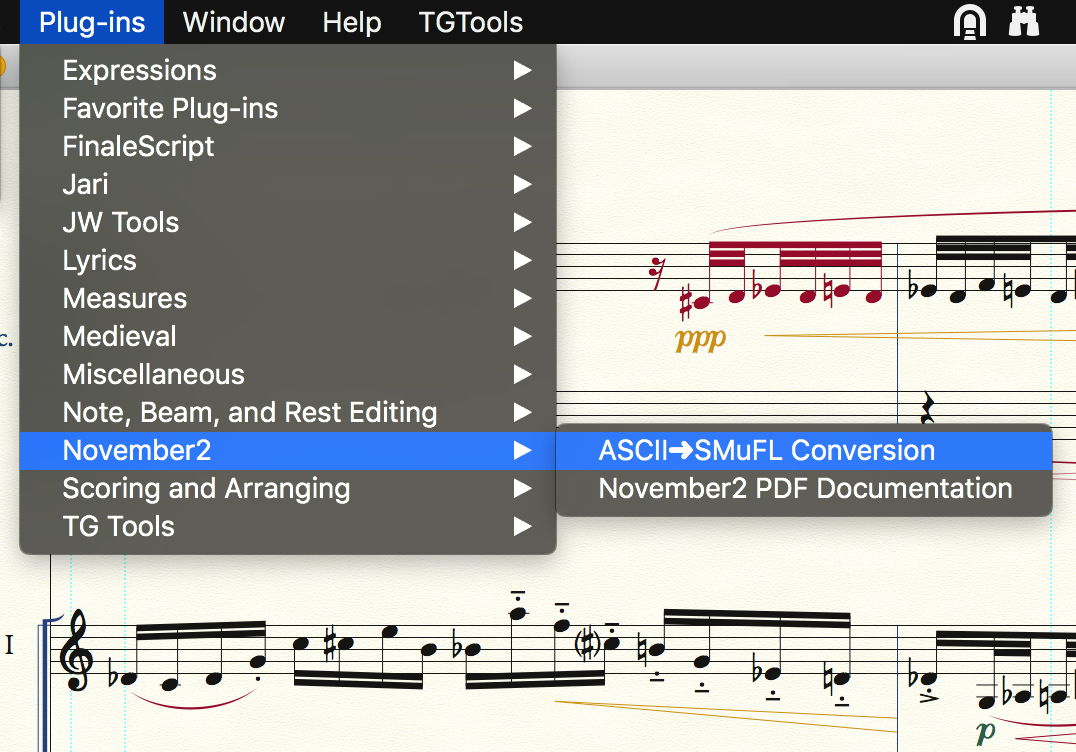Click the green p dynamic marking

pyautogui.click(x=986, y=731)
